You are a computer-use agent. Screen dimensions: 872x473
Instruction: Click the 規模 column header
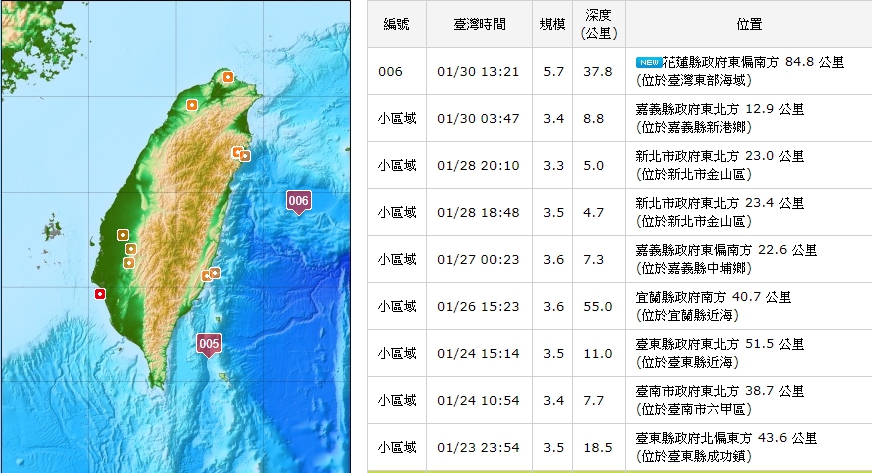[552, 24]
